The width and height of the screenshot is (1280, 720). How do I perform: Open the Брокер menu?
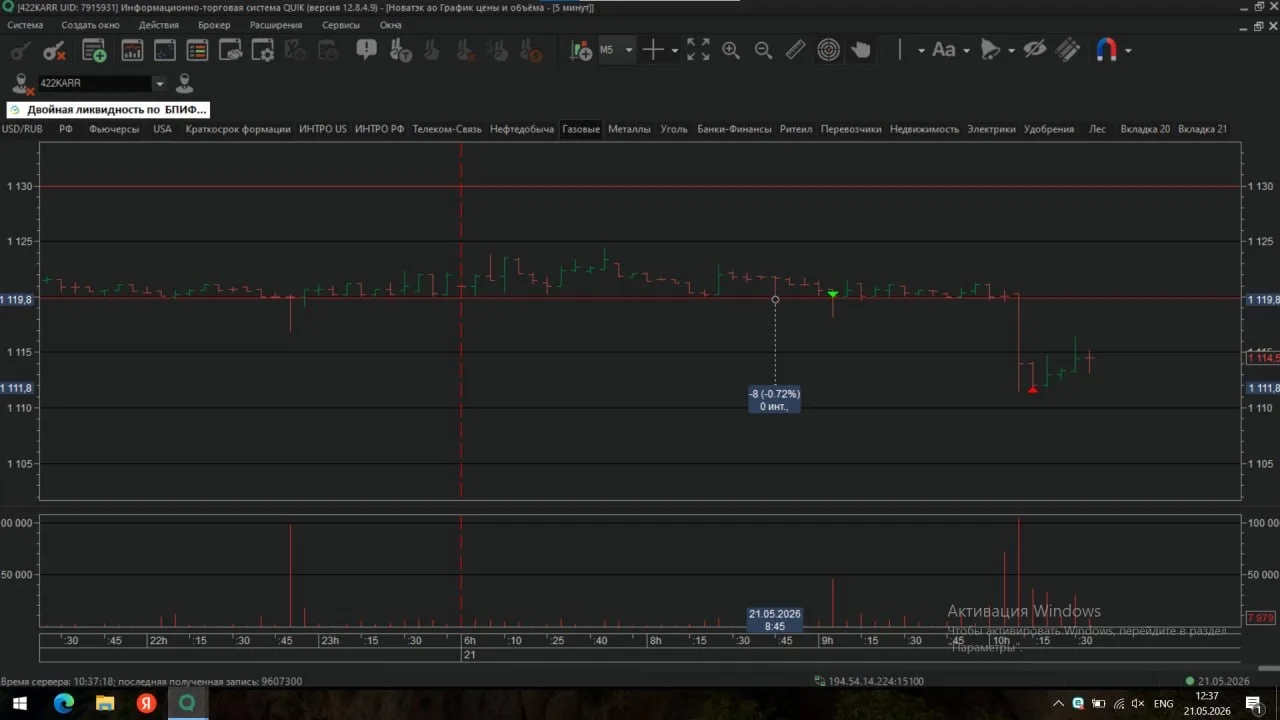click(x=214, y=25)
